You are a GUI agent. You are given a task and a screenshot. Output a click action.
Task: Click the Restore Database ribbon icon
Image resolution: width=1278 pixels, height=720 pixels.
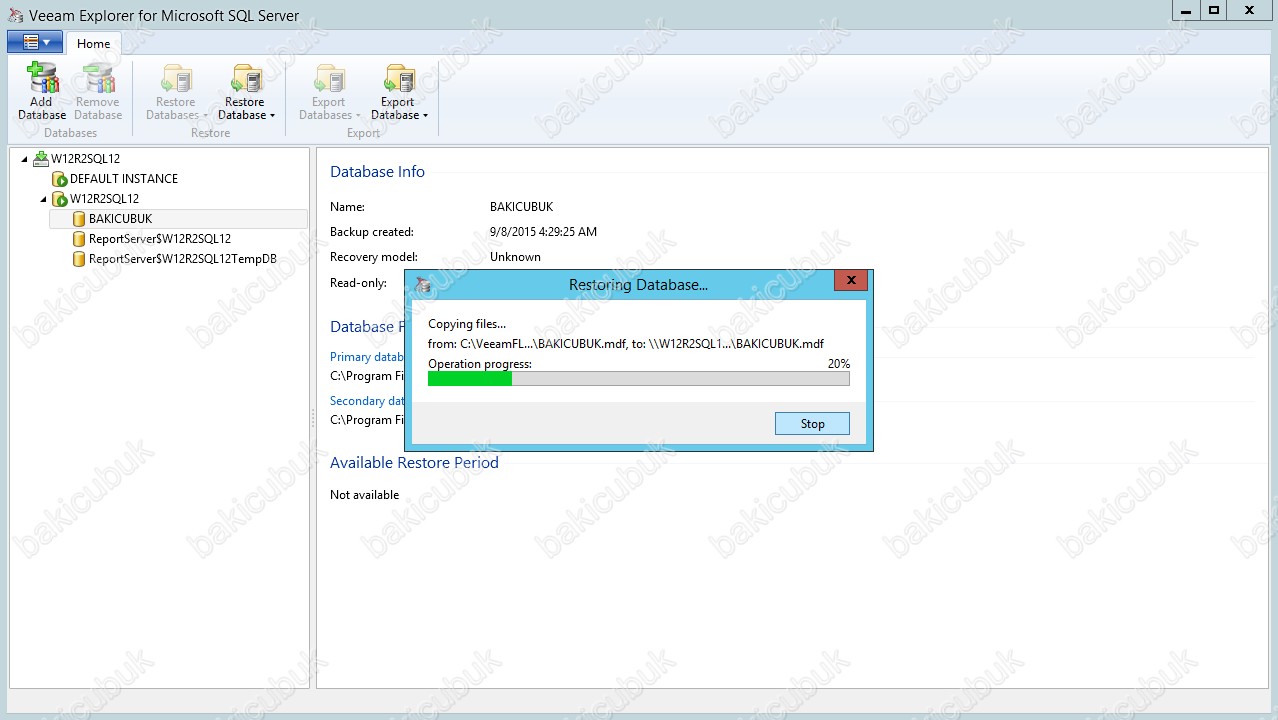tap(245, 78)
